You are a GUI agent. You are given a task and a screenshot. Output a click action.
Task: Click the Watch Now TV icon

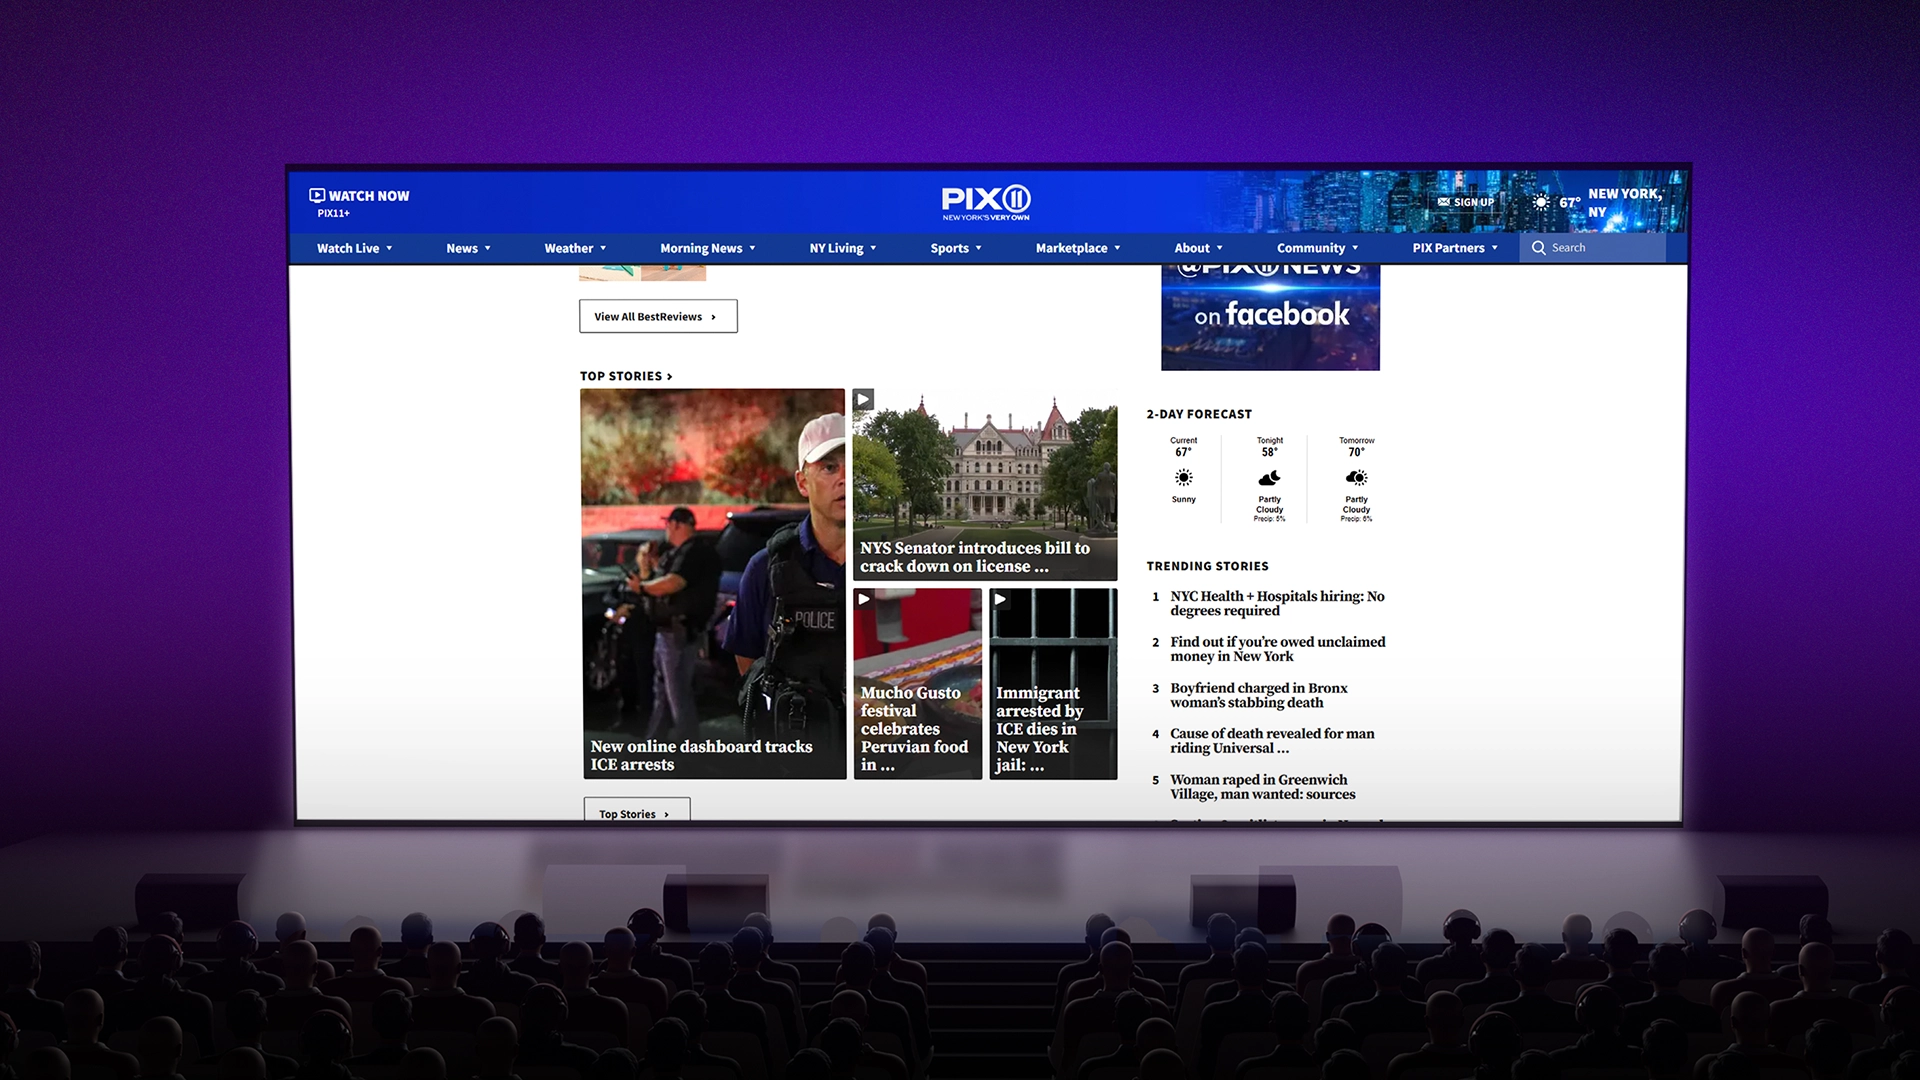[x=317, y=196]
